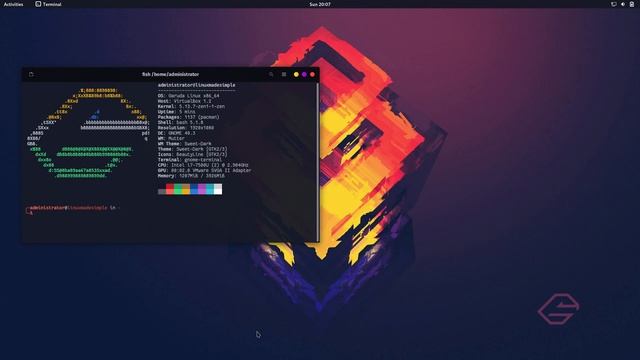The image size is (640, 360).
Task: Click the terminal search magnifier icon
Action: 271,74
